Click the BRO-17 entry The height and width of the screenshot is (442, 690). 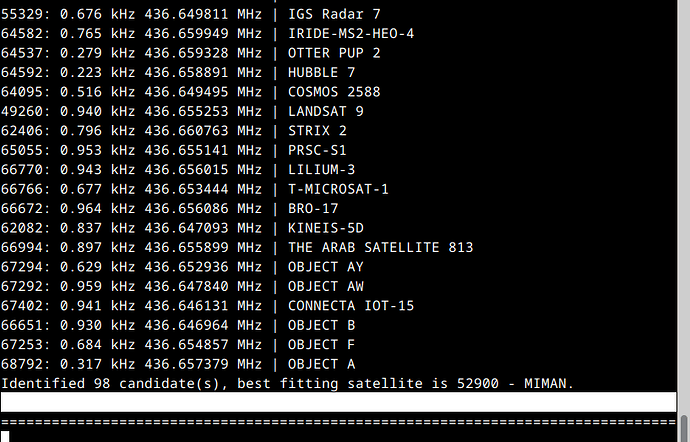pos(169,208)
